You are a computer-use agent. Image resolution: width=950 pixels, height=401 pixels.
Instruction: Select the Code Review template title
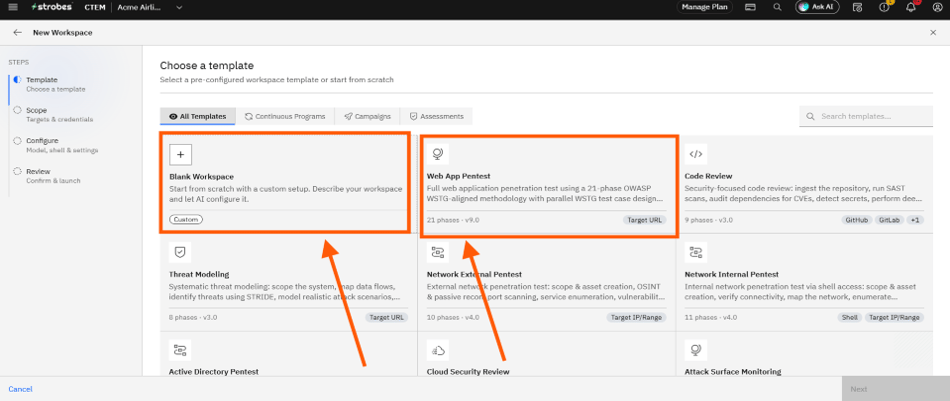[x=706, y=176]
